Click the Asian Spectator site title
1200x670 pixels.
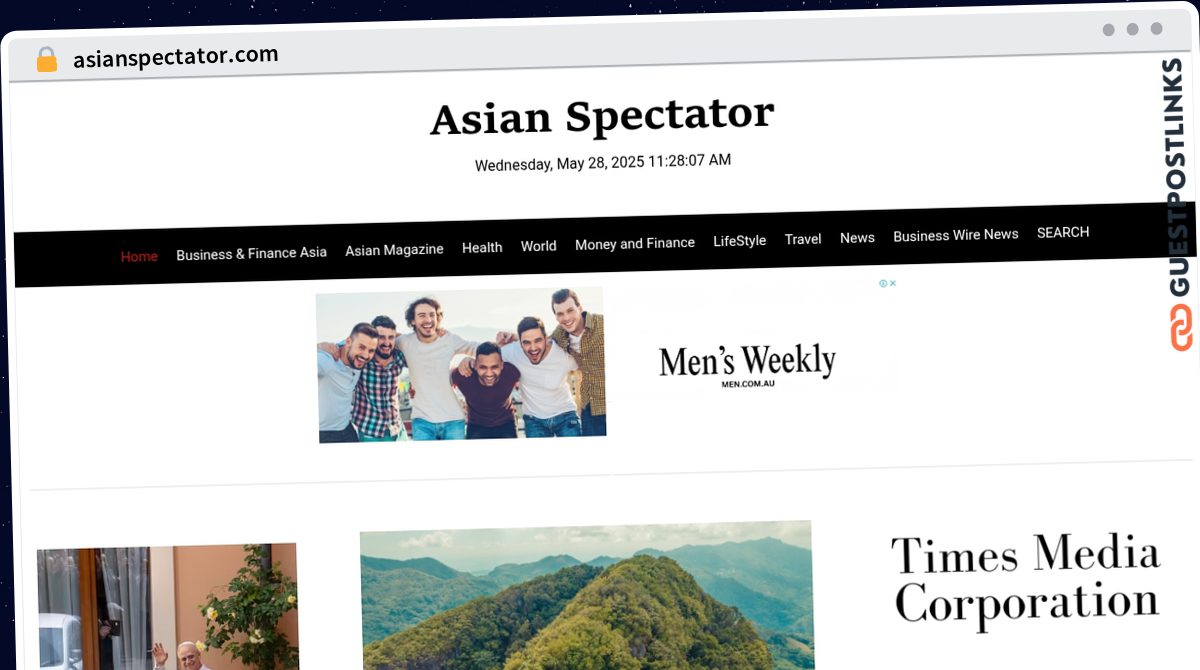click(602, 116)
